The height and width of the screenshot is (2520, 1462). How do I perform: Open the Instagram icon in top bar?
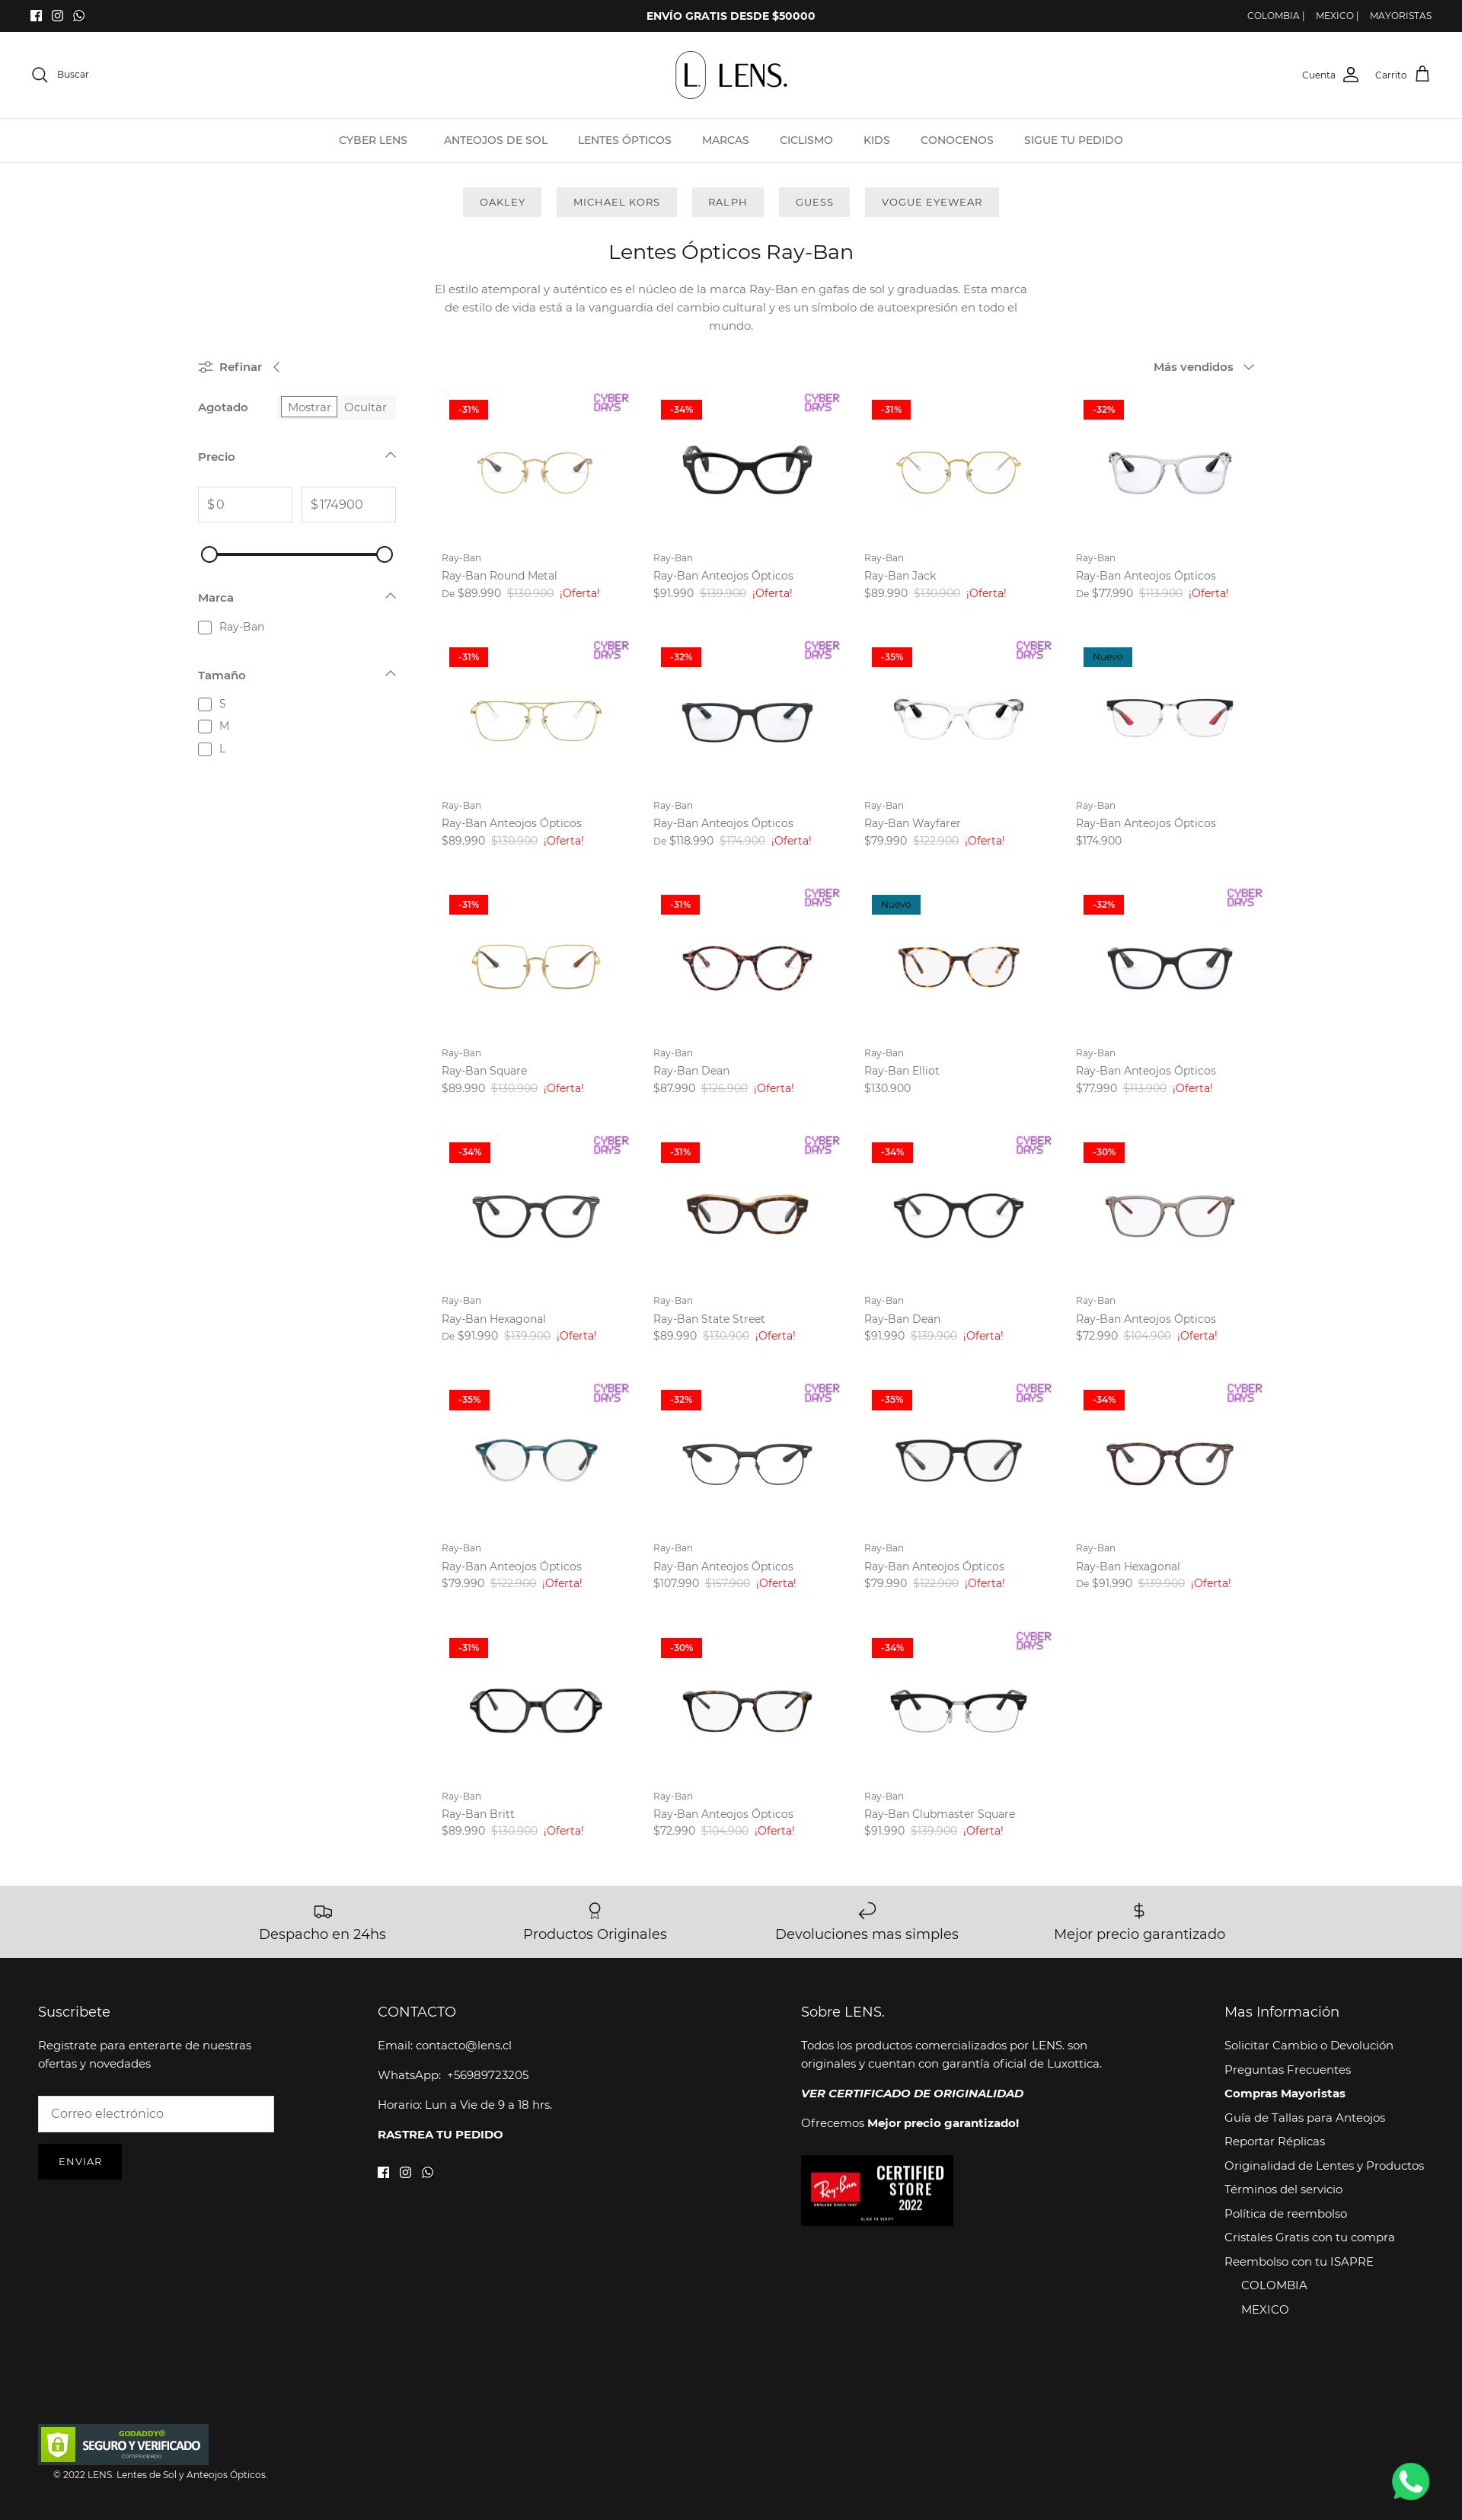pyautogui.click(x=57, y=16)
